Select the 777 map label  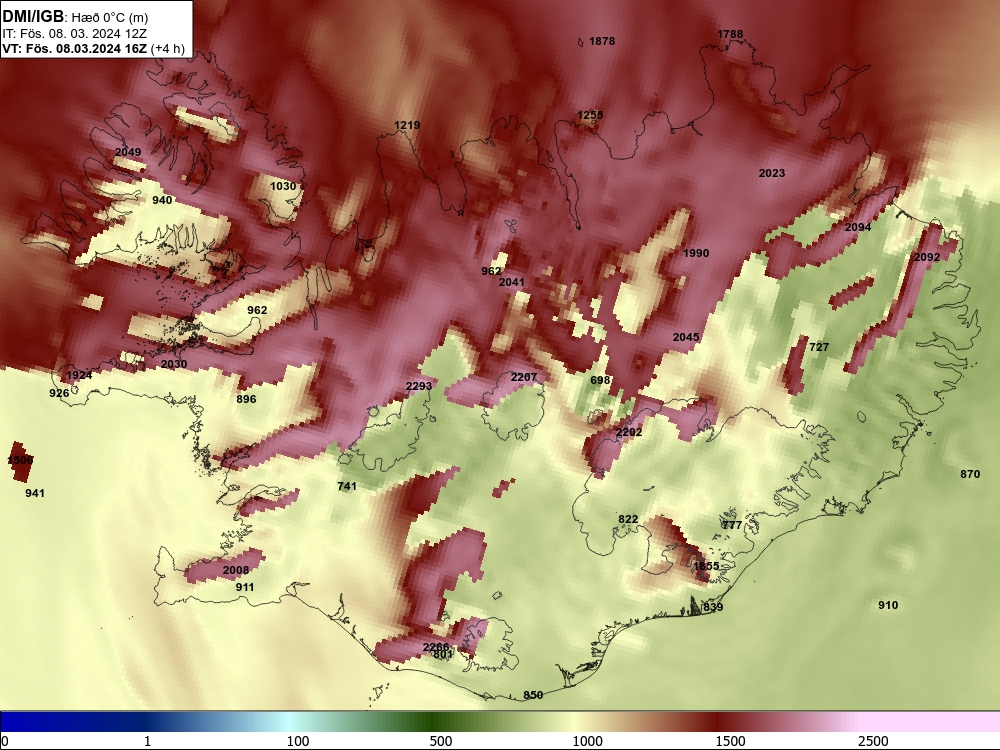click(x=732, y=525)
